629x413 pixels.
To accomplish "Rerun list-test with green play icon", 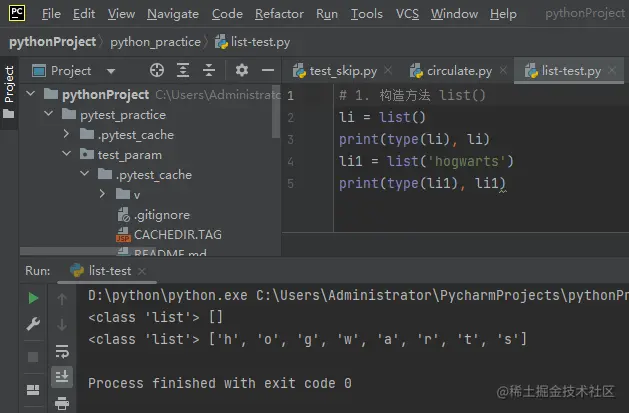I will pyautogui.click(x=33, y=298).
